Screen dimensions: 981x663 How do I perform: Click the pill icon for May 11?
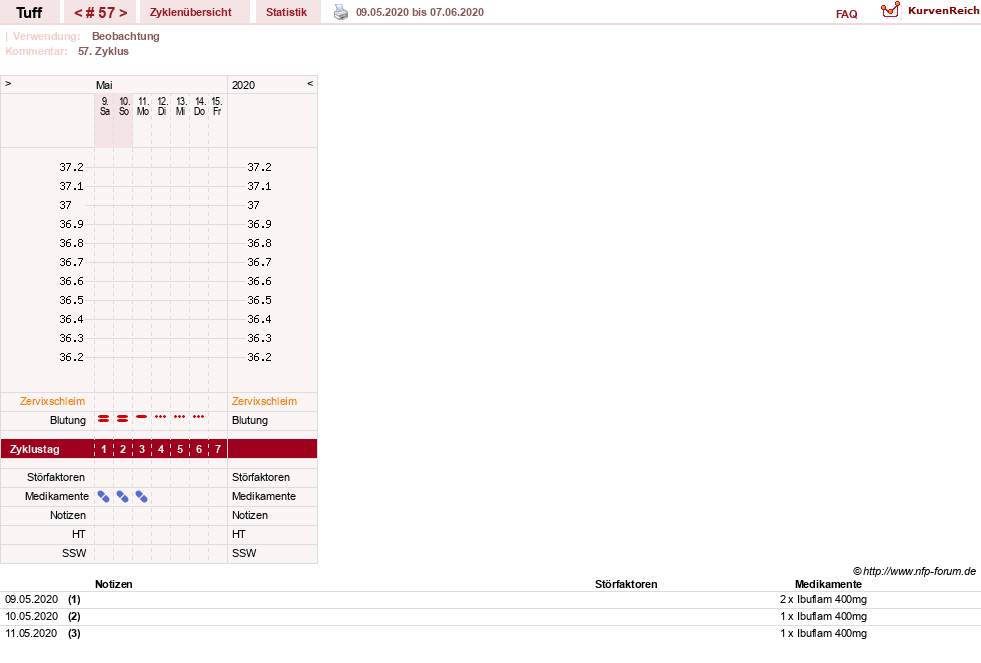141,497
